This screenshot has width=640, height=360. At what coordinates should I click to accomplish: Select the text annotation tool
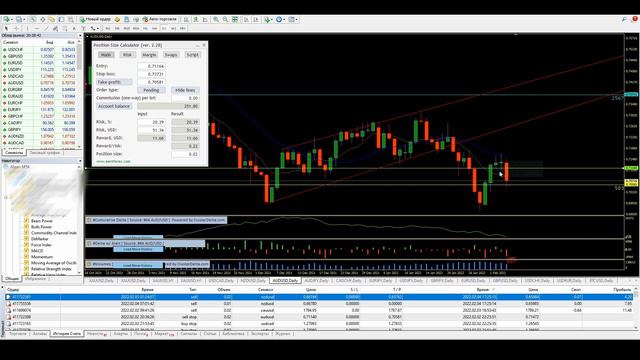pyautogui.click(x=74, y=28)
